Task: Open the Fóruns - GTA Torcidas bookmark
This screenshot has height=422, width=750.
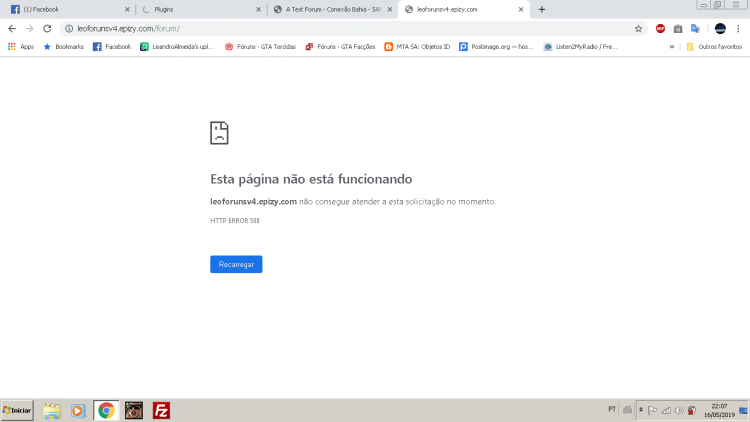Action: point(258,46)
